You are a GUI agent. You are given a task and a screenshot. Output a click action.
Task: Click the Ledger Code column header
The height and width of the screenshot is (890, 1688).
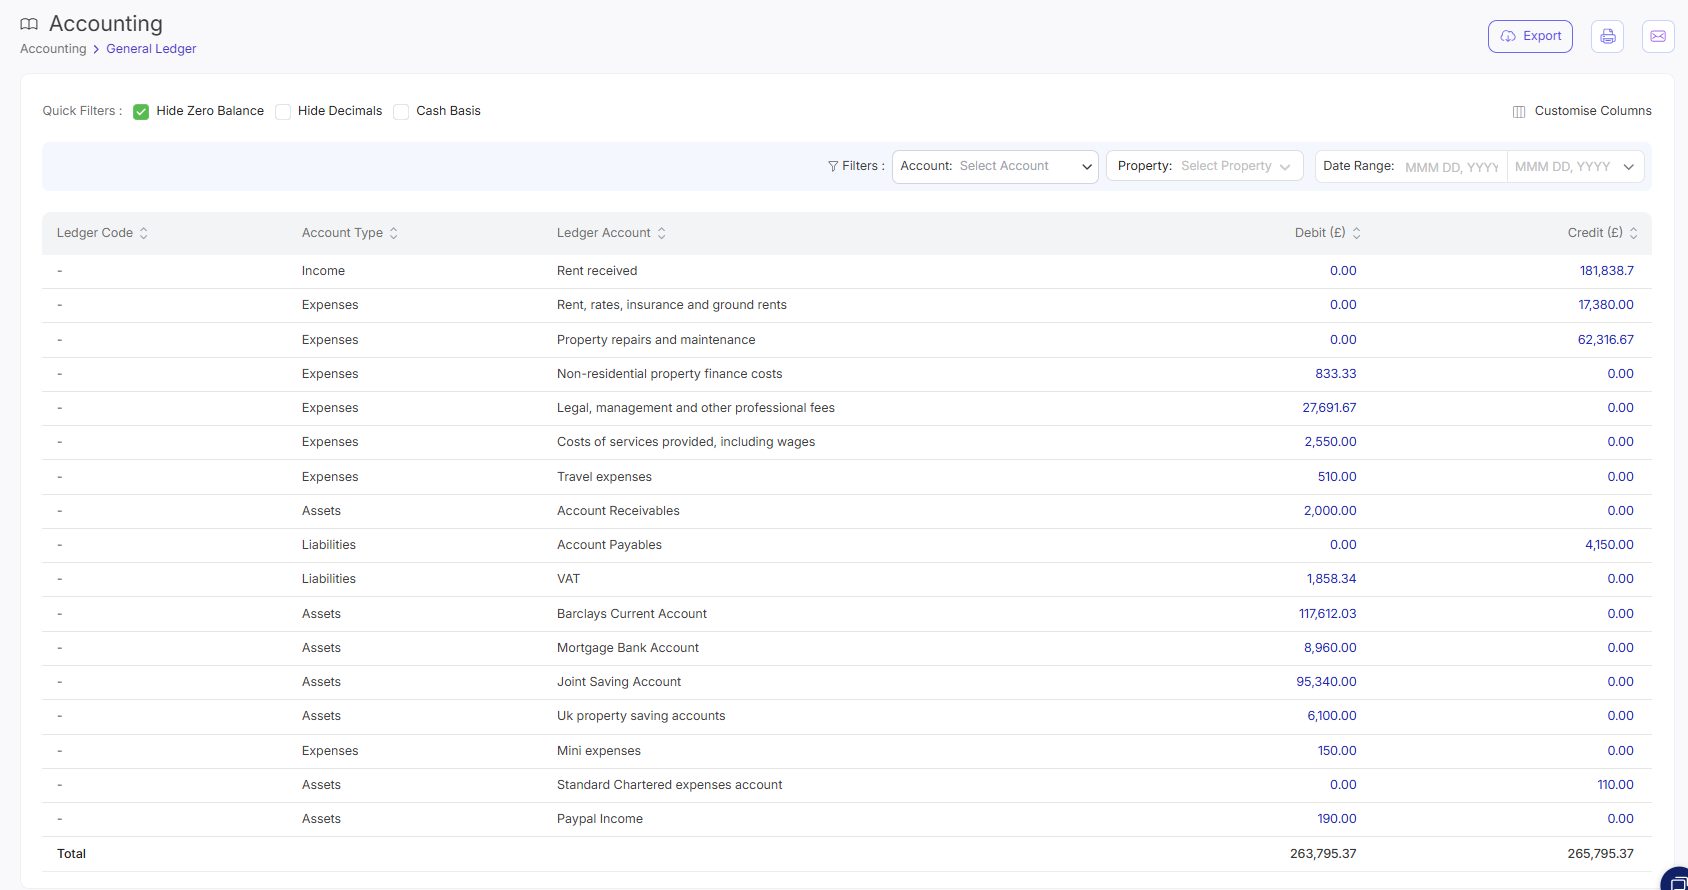pyautogui.click(x=94, y=233)
